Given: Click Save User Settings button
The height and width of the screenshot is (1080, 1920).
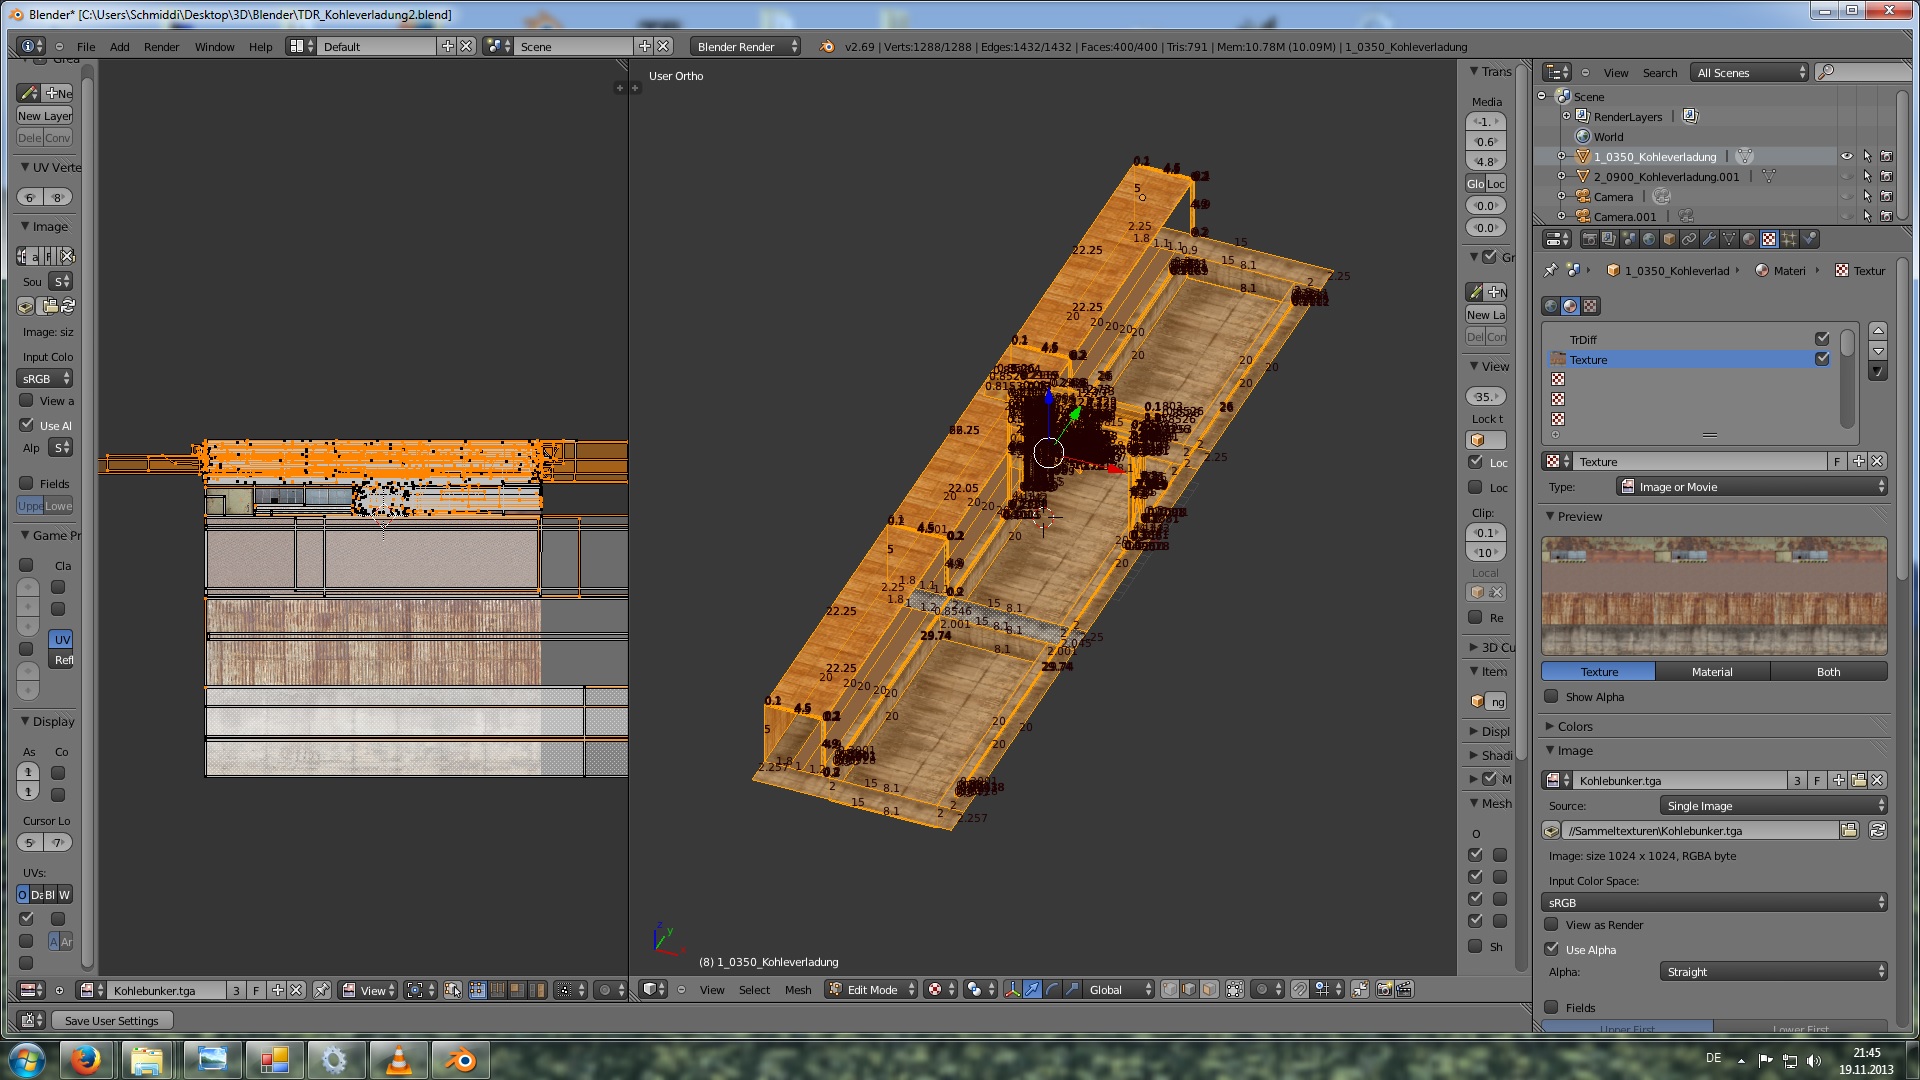Looking at the screenshot, I should pyautogui.click(x=112, y=1021).
